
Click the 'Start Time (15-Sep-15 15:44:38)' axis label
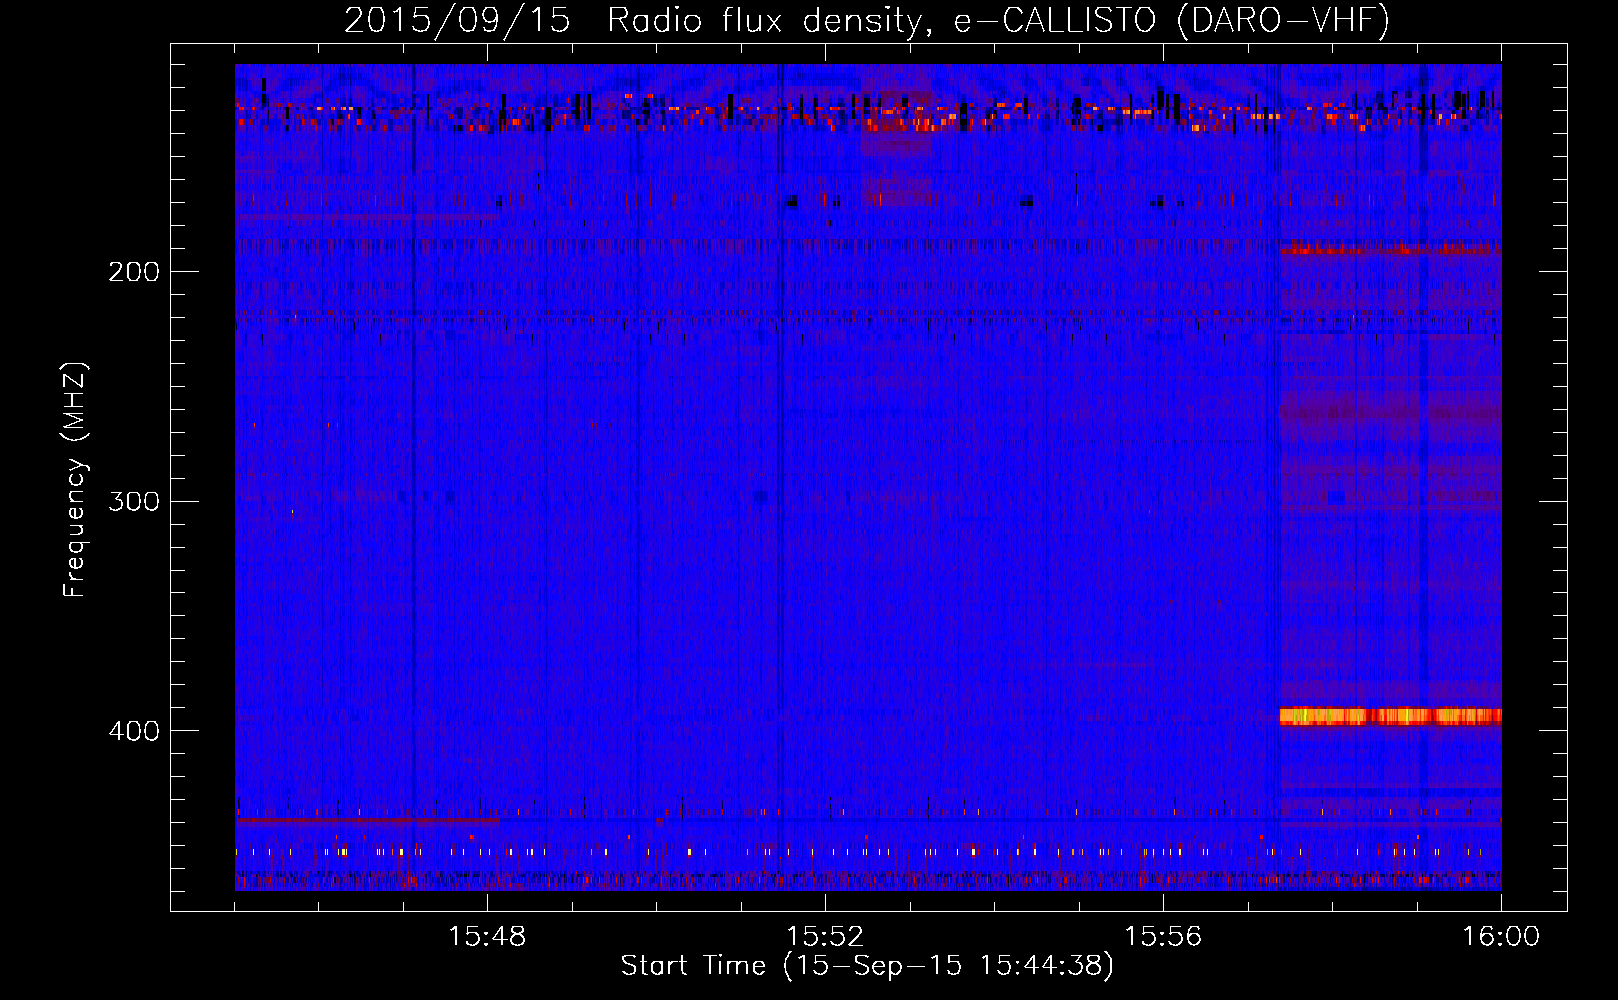point(867,966)
